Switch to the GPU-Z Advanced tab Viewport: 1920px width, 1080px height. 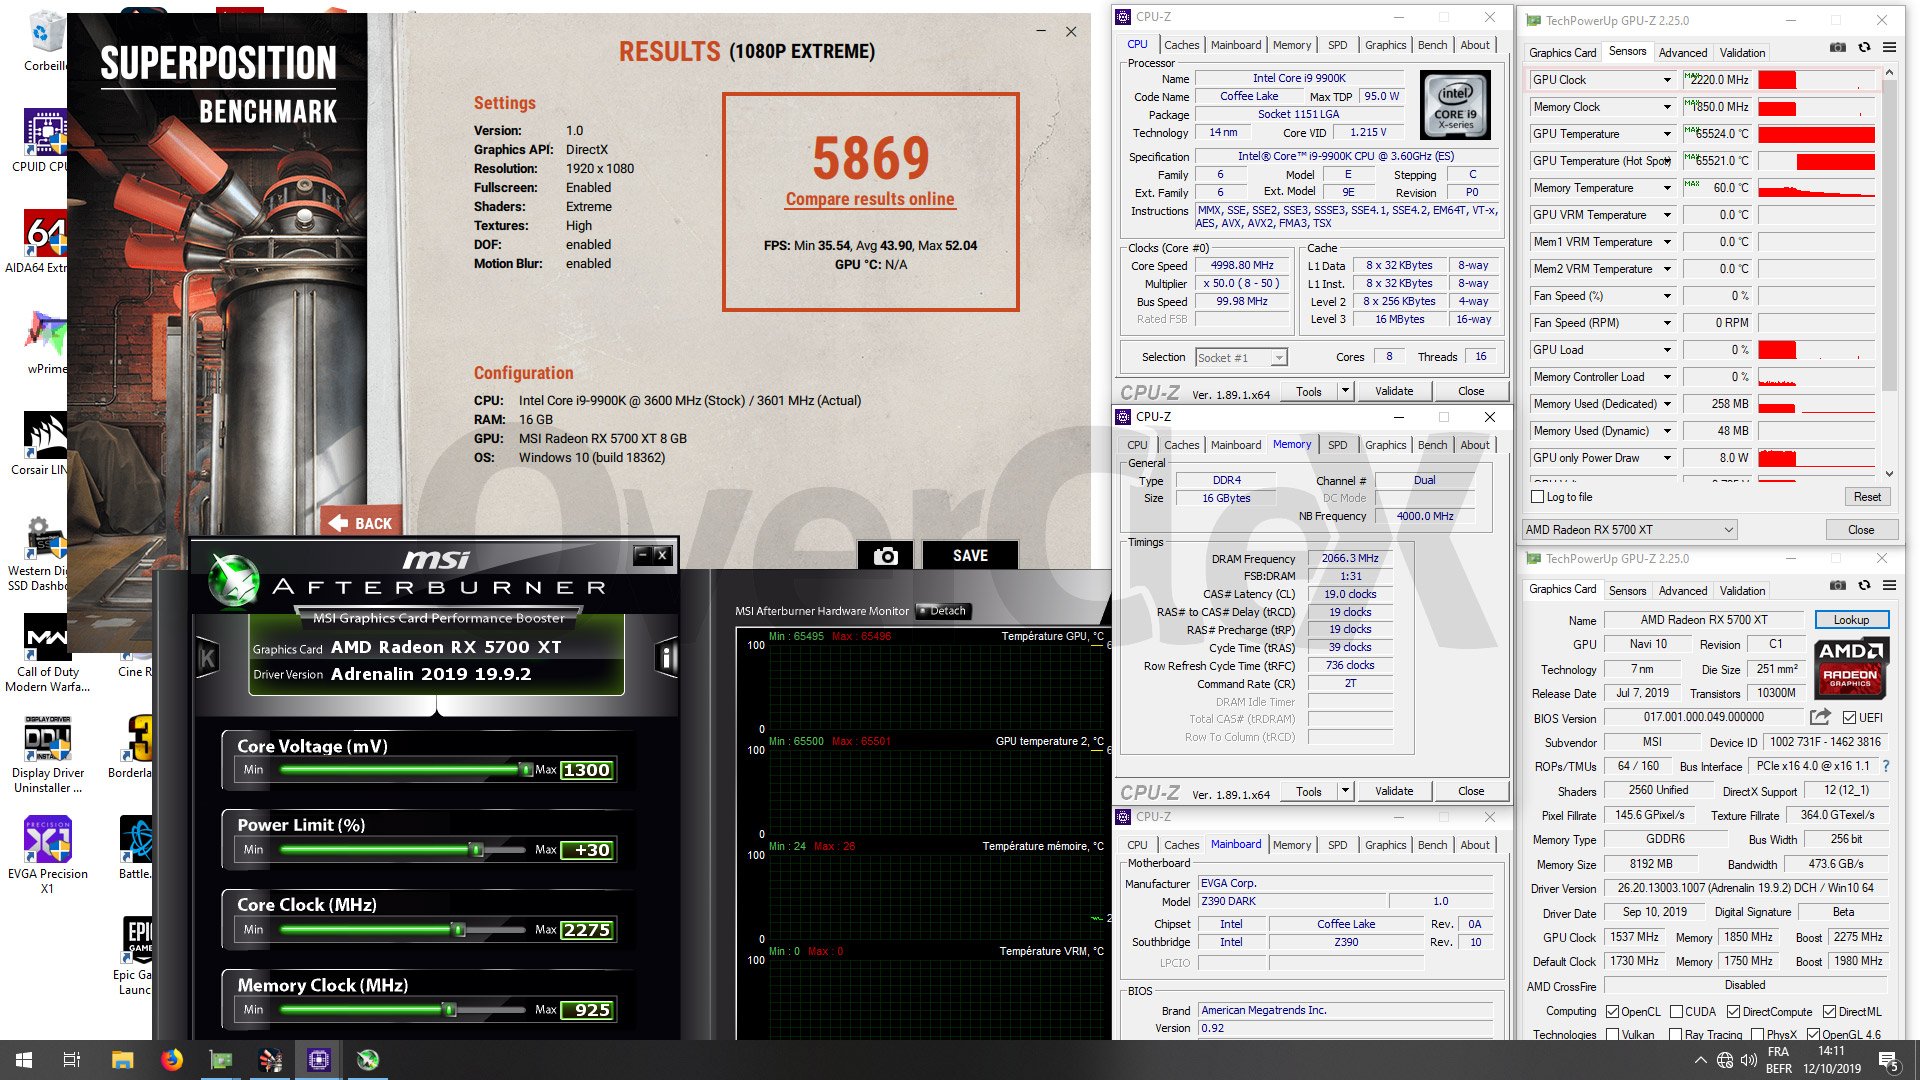[x=1682, y=53]
